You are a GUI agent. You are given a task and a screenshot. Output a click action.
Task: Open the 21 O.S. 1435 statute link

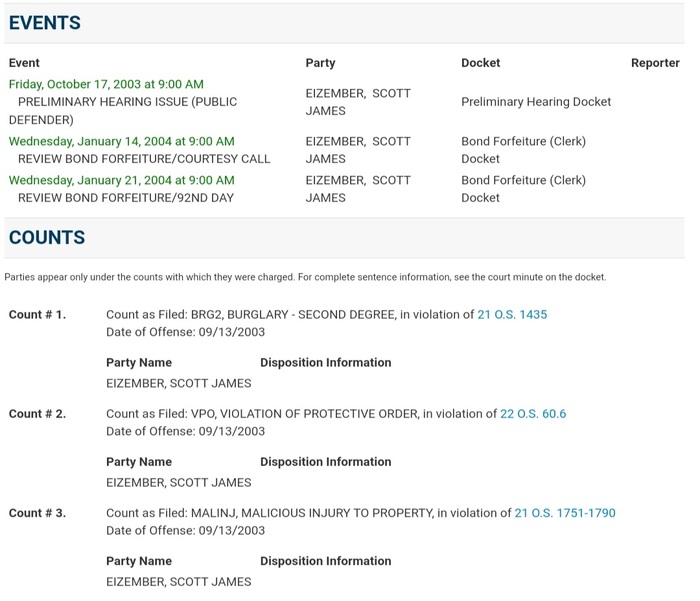point(512,314)
